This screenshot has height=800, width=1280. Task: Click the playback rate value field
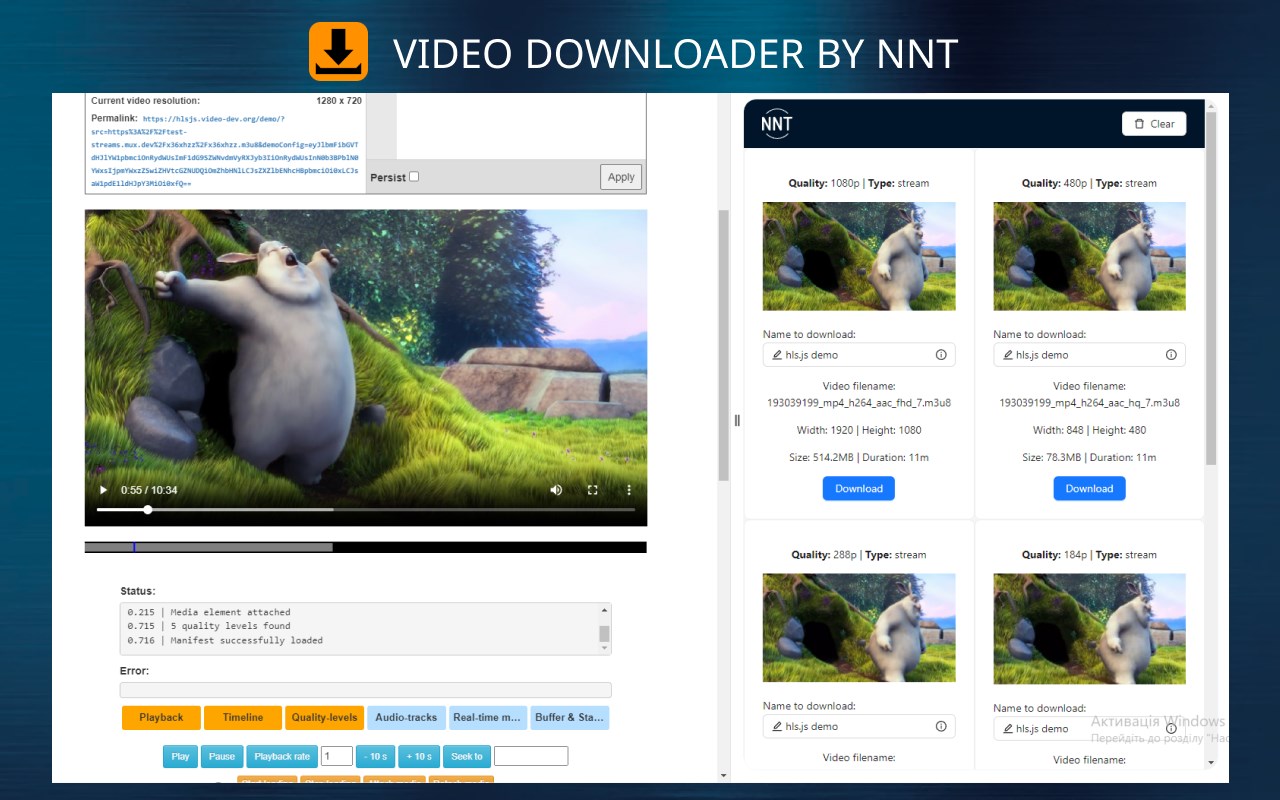(337, 756)
